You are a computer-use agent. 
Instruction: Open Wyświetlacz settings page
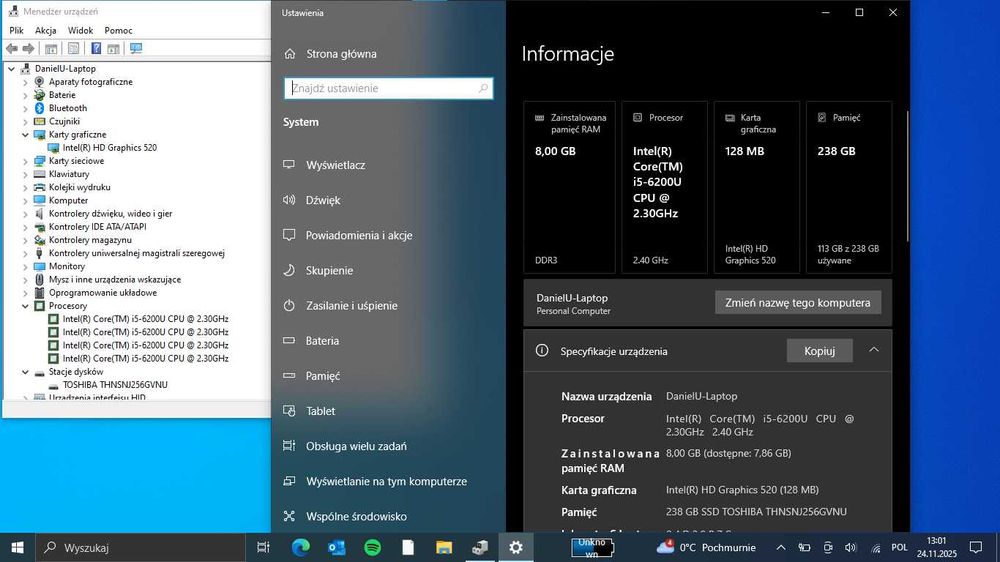tap(335, 165)
